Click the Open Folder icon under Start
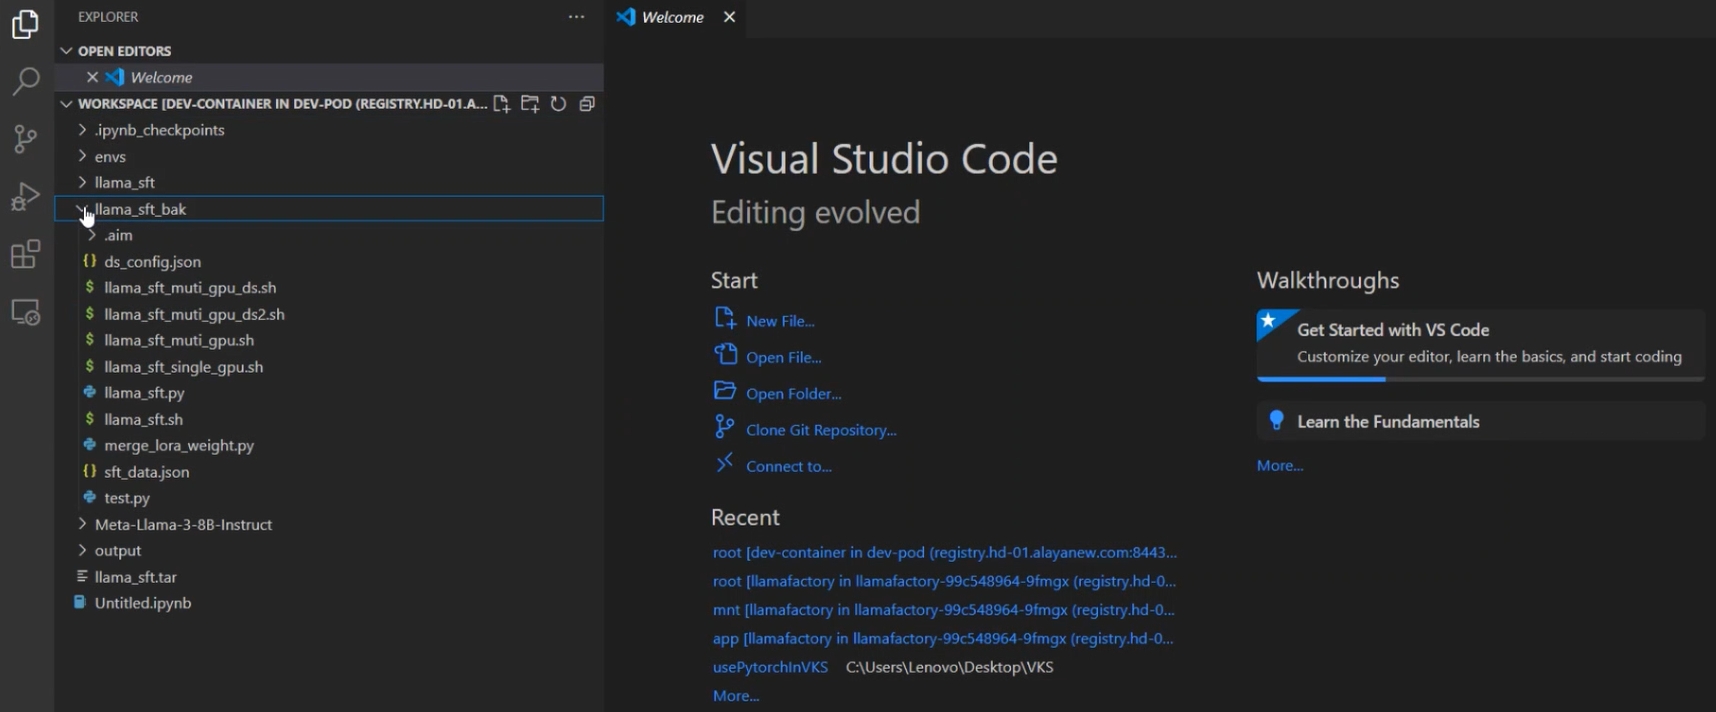 [724, 391]
